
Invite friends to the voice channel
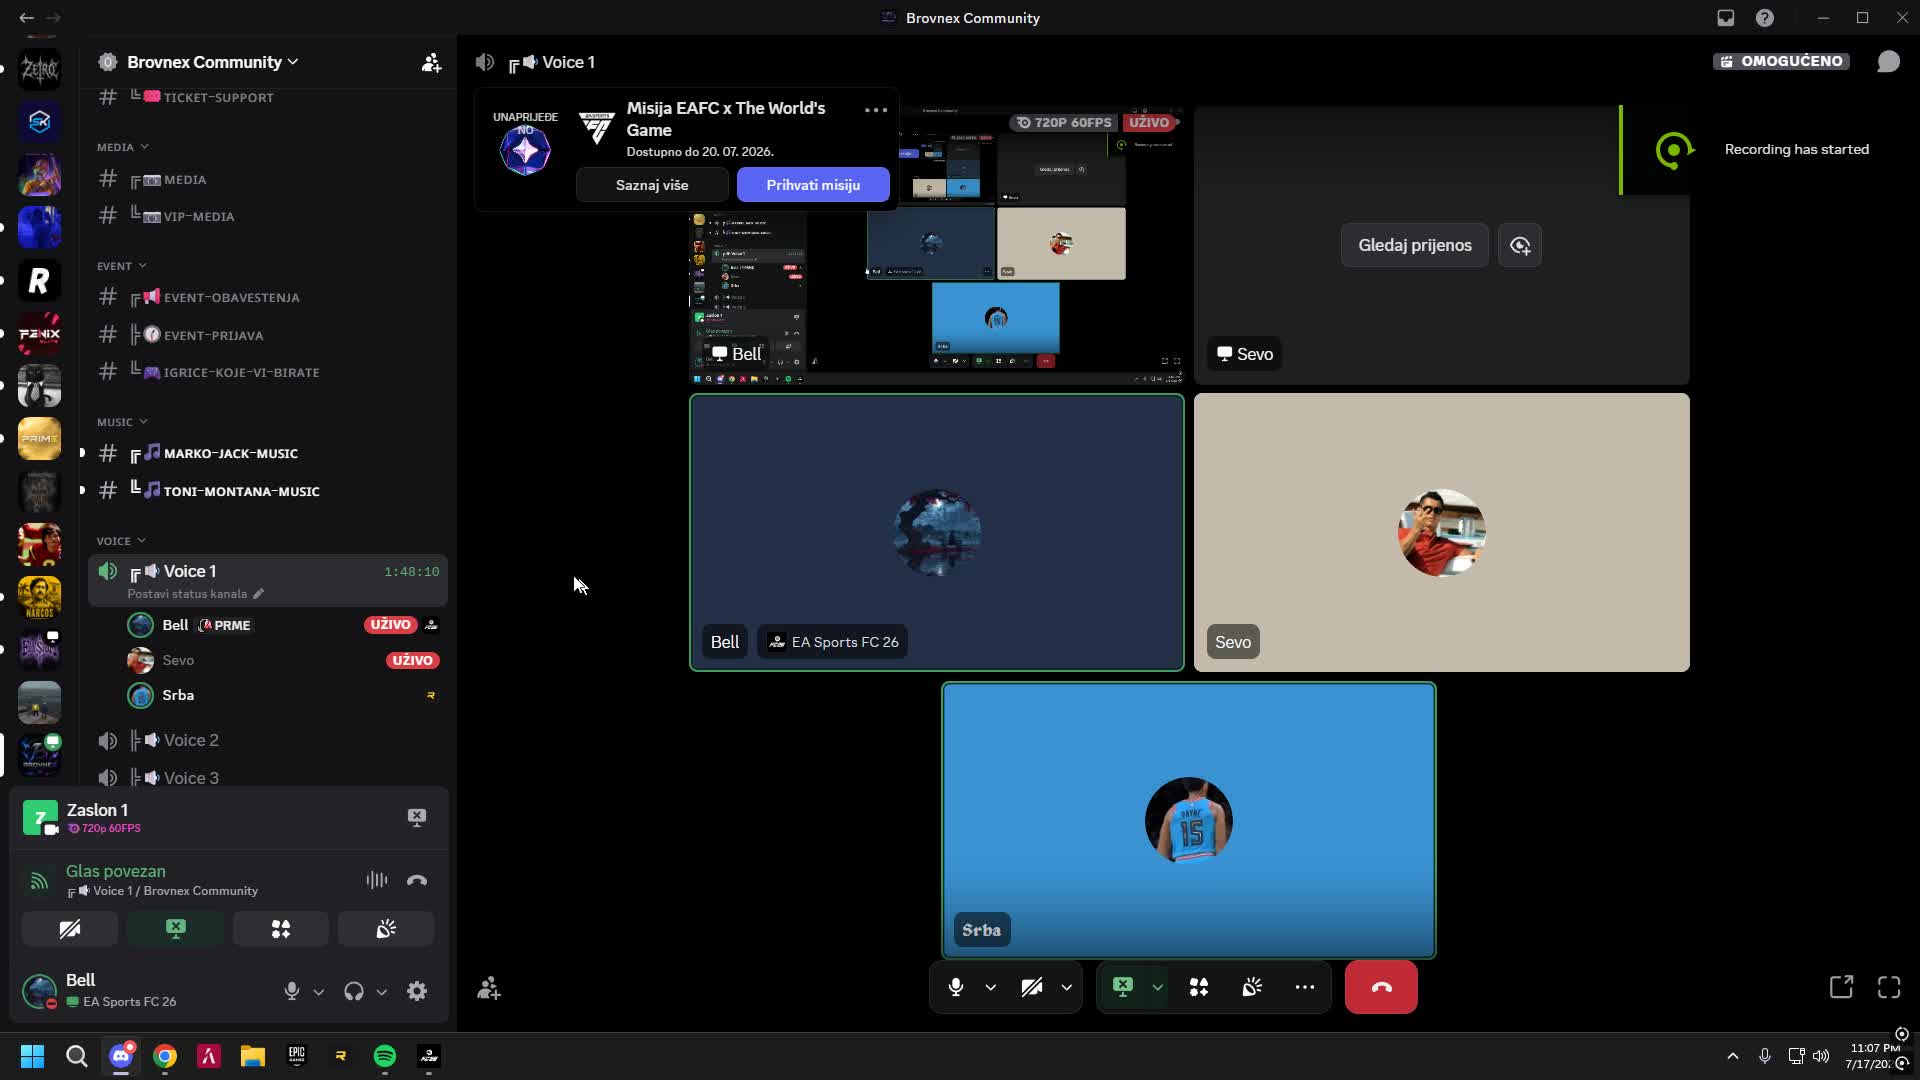click(489, 989)
